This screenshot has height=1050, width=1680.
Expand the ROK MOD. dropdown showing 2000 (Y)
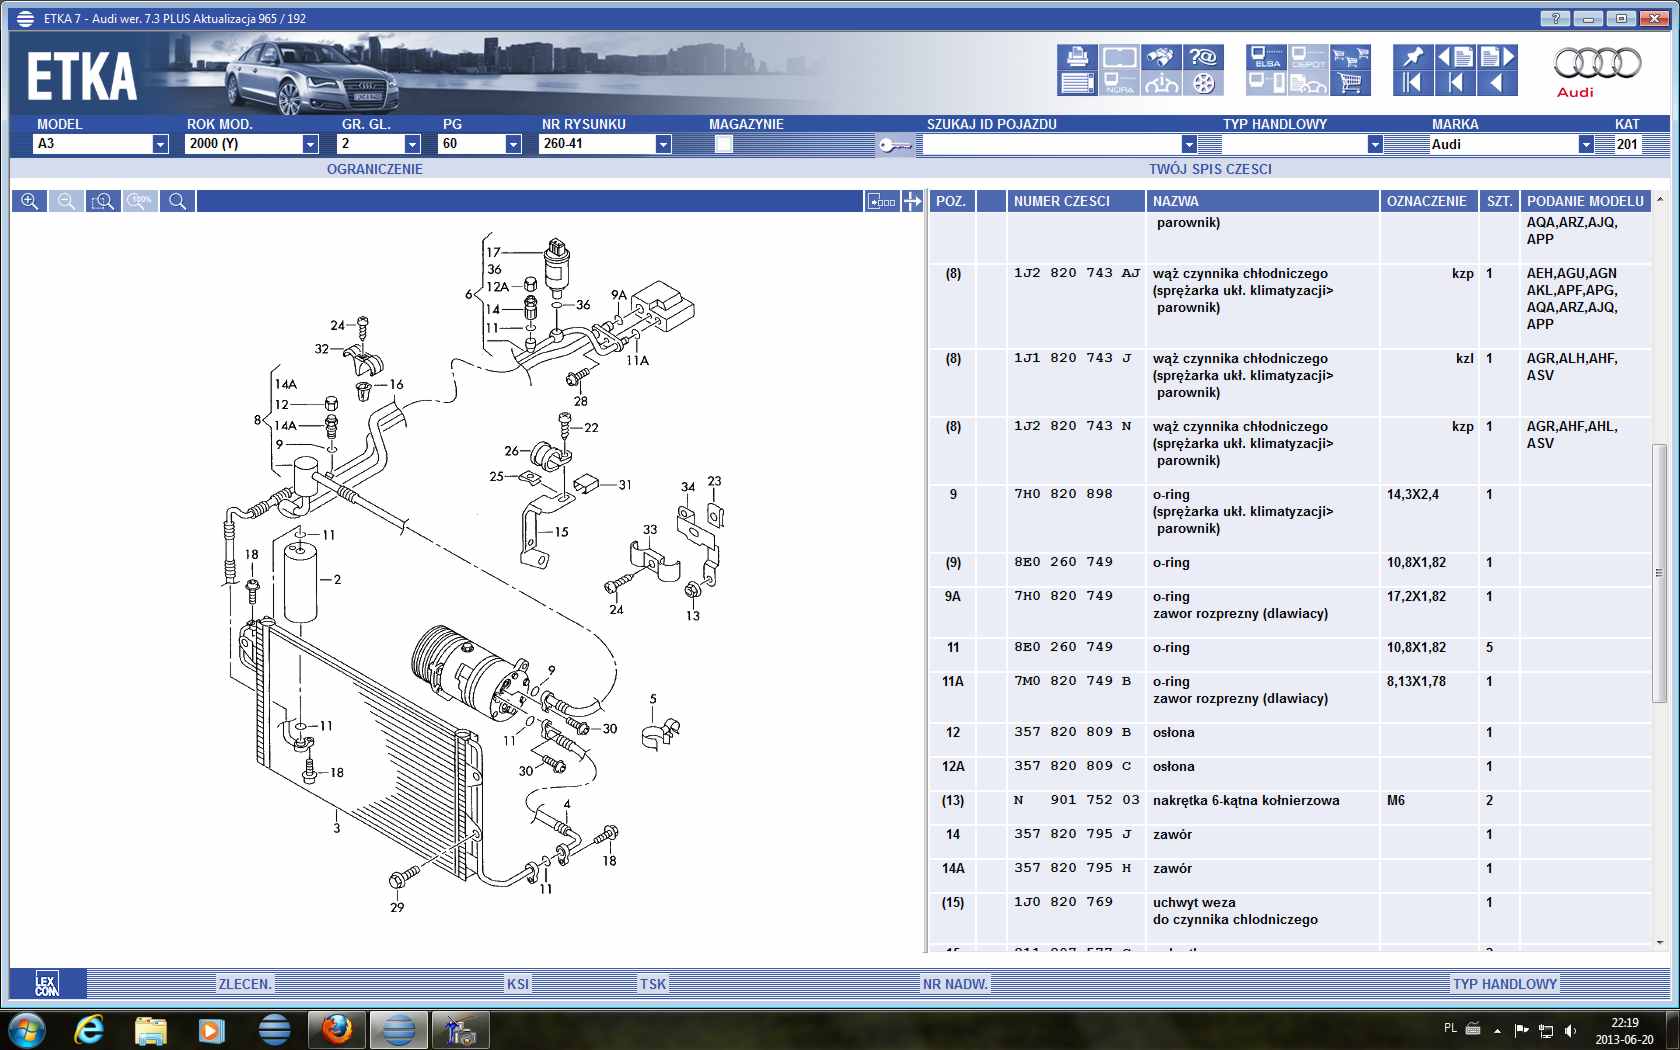click(310, 144)
